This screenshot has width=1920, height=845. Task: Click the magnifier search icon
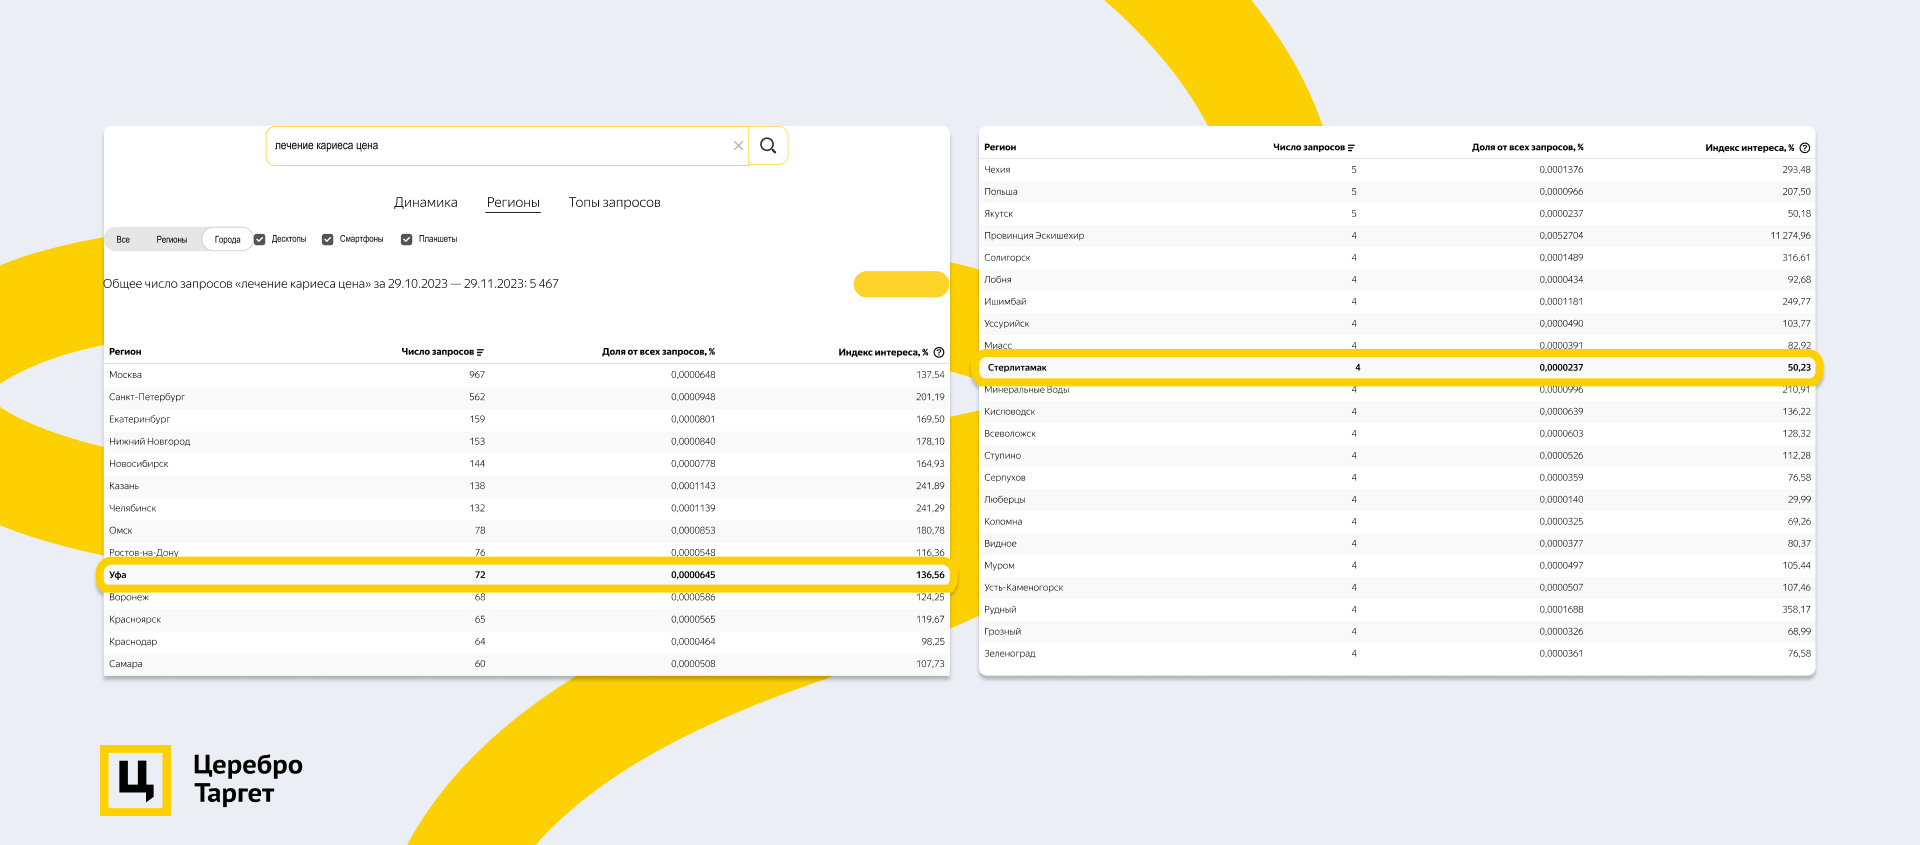768,146
